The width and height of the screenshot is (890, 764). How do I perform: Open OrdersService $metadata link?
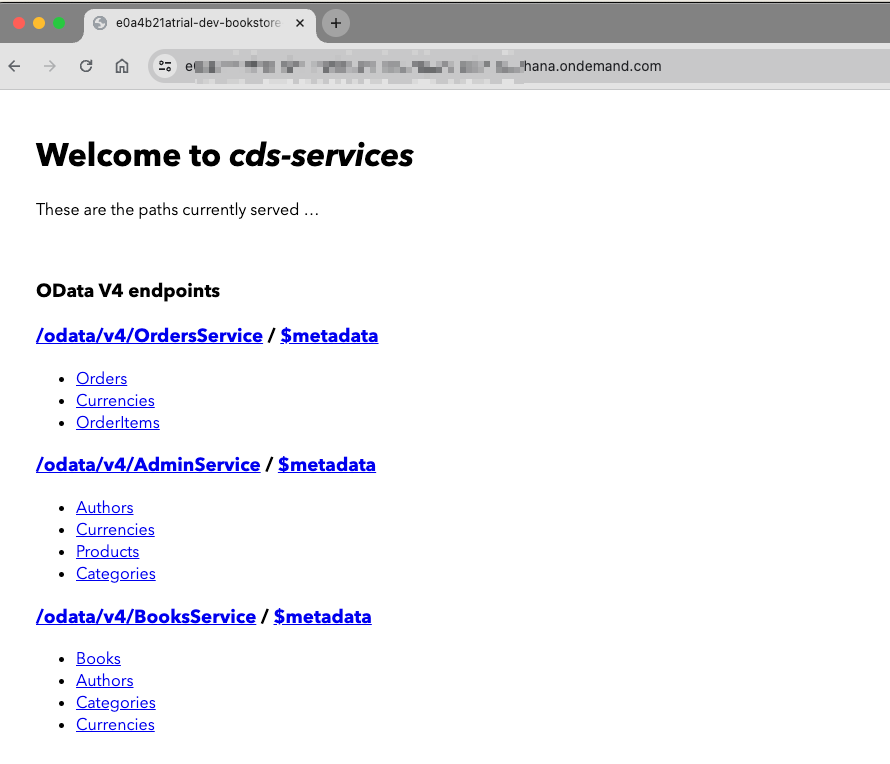329,335
